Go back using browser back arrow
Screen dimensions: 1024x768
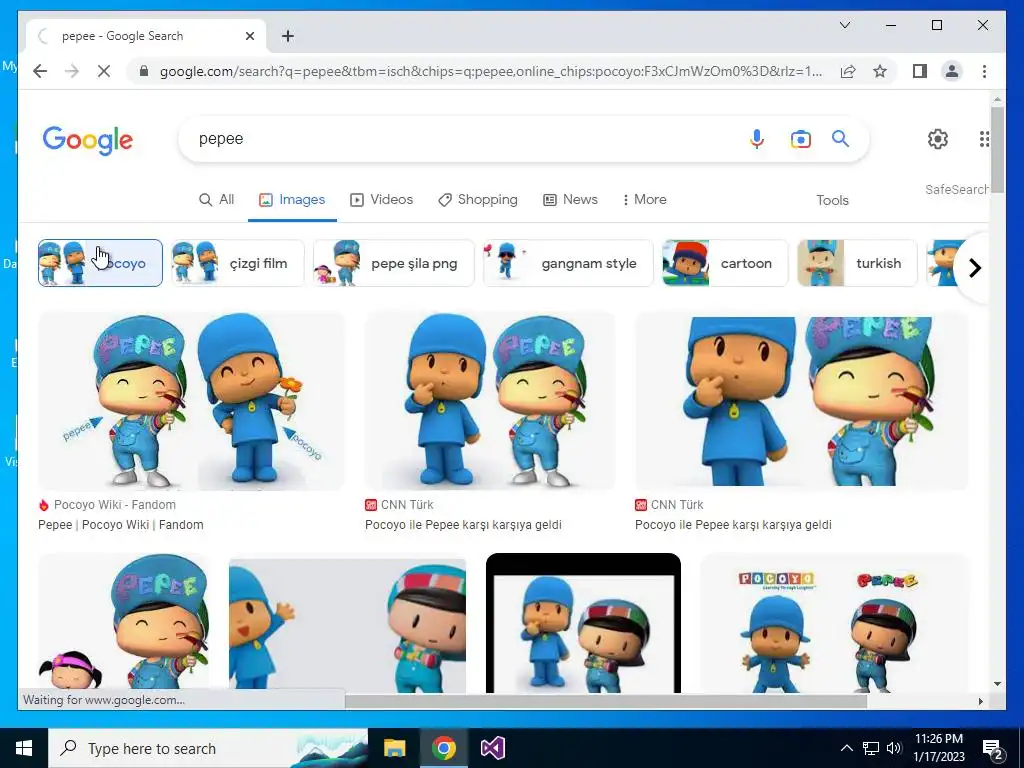(x=40, y=71)
